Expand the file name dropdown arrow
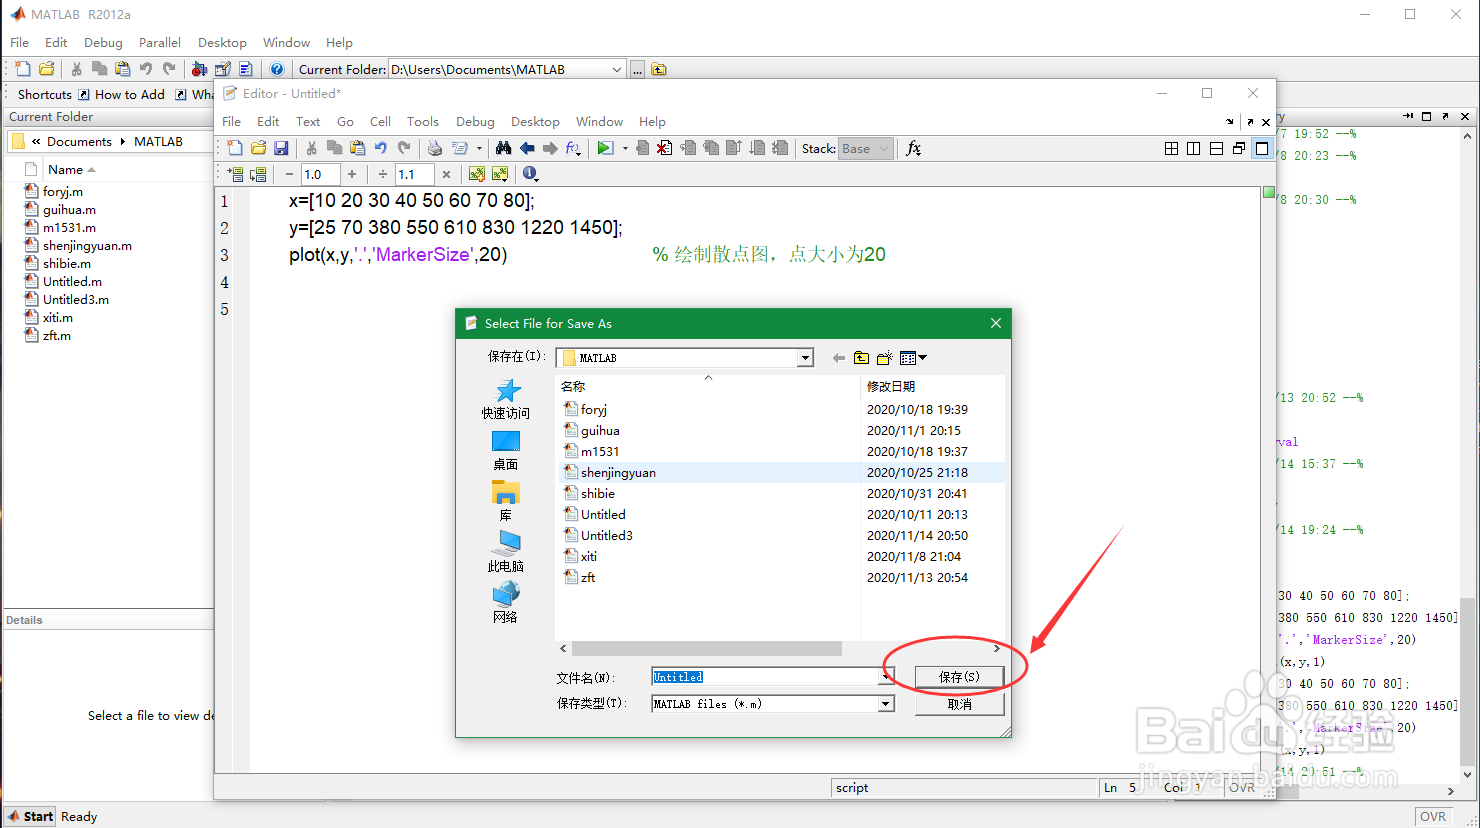Image resolution: width=1480 pixels, height=828 pixels. tap(886, 677)
